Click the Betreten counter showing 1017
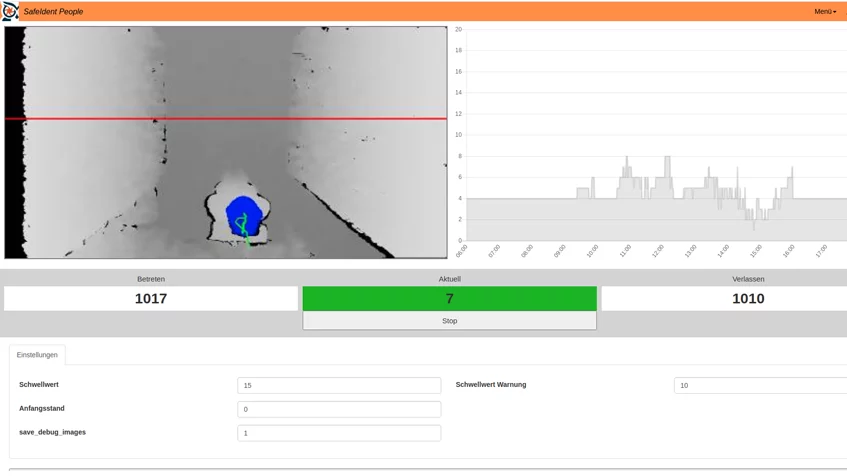The width and height of the screenshot is (847, 476). [x=151, y=298]
